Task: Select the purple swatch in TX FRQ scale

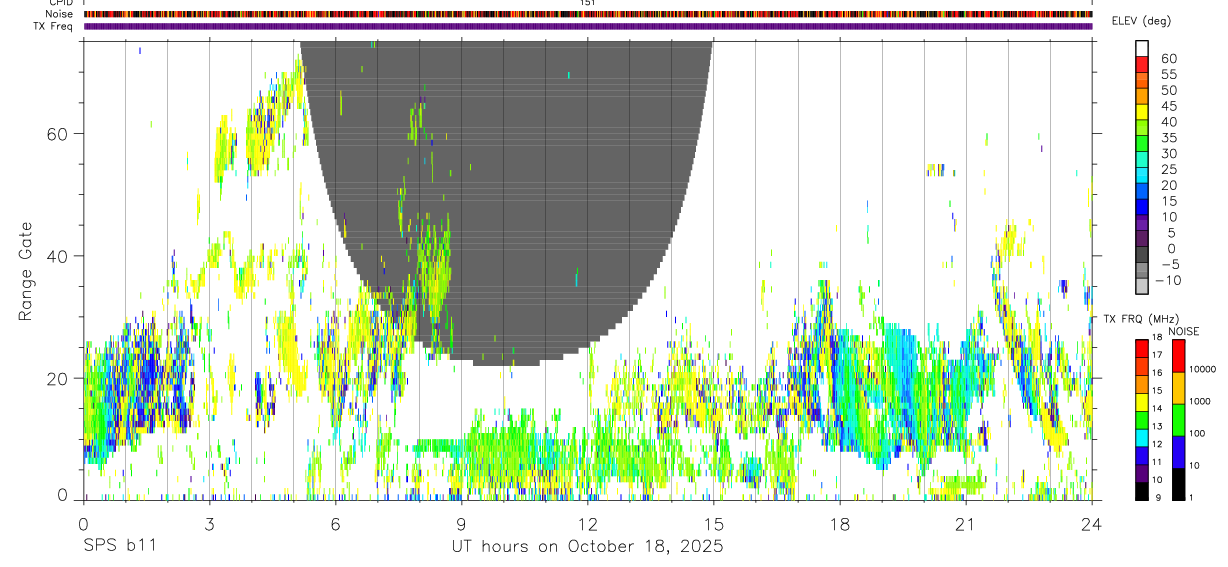Action: pyautogui.click(x=1142, y=474)
